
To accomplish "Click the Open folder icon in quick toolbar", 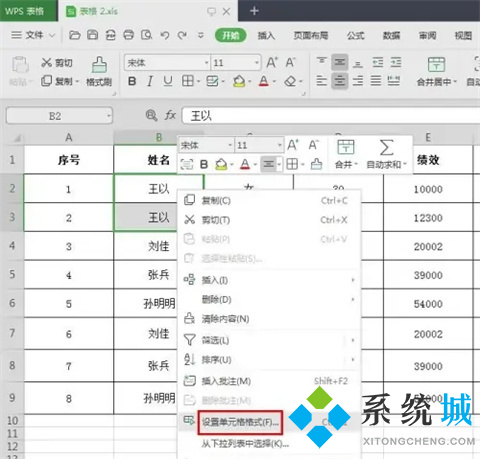I will tap(74, 35).
